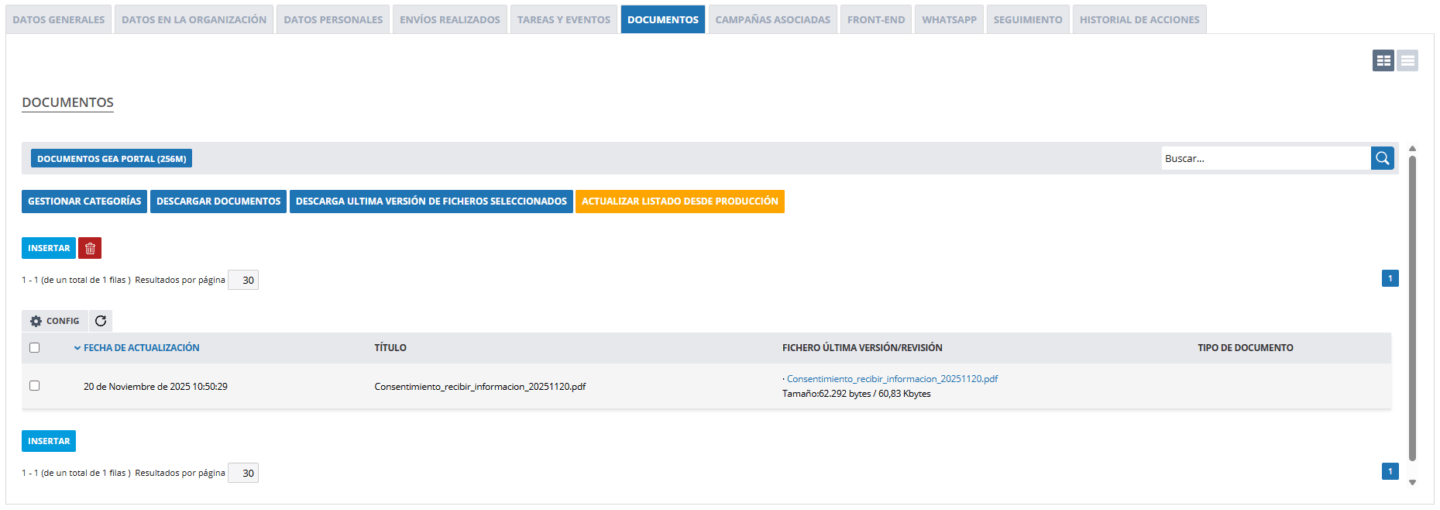Open CONFIG gear settings
This screenshot has height=510, width=1440.
(55, 321)
